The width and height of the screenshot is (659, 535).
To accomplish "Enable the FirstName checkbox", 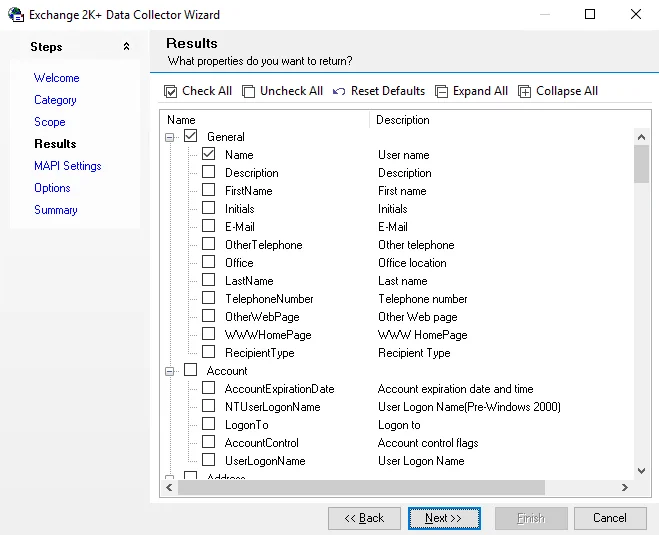I will click(x=208, y=190).
